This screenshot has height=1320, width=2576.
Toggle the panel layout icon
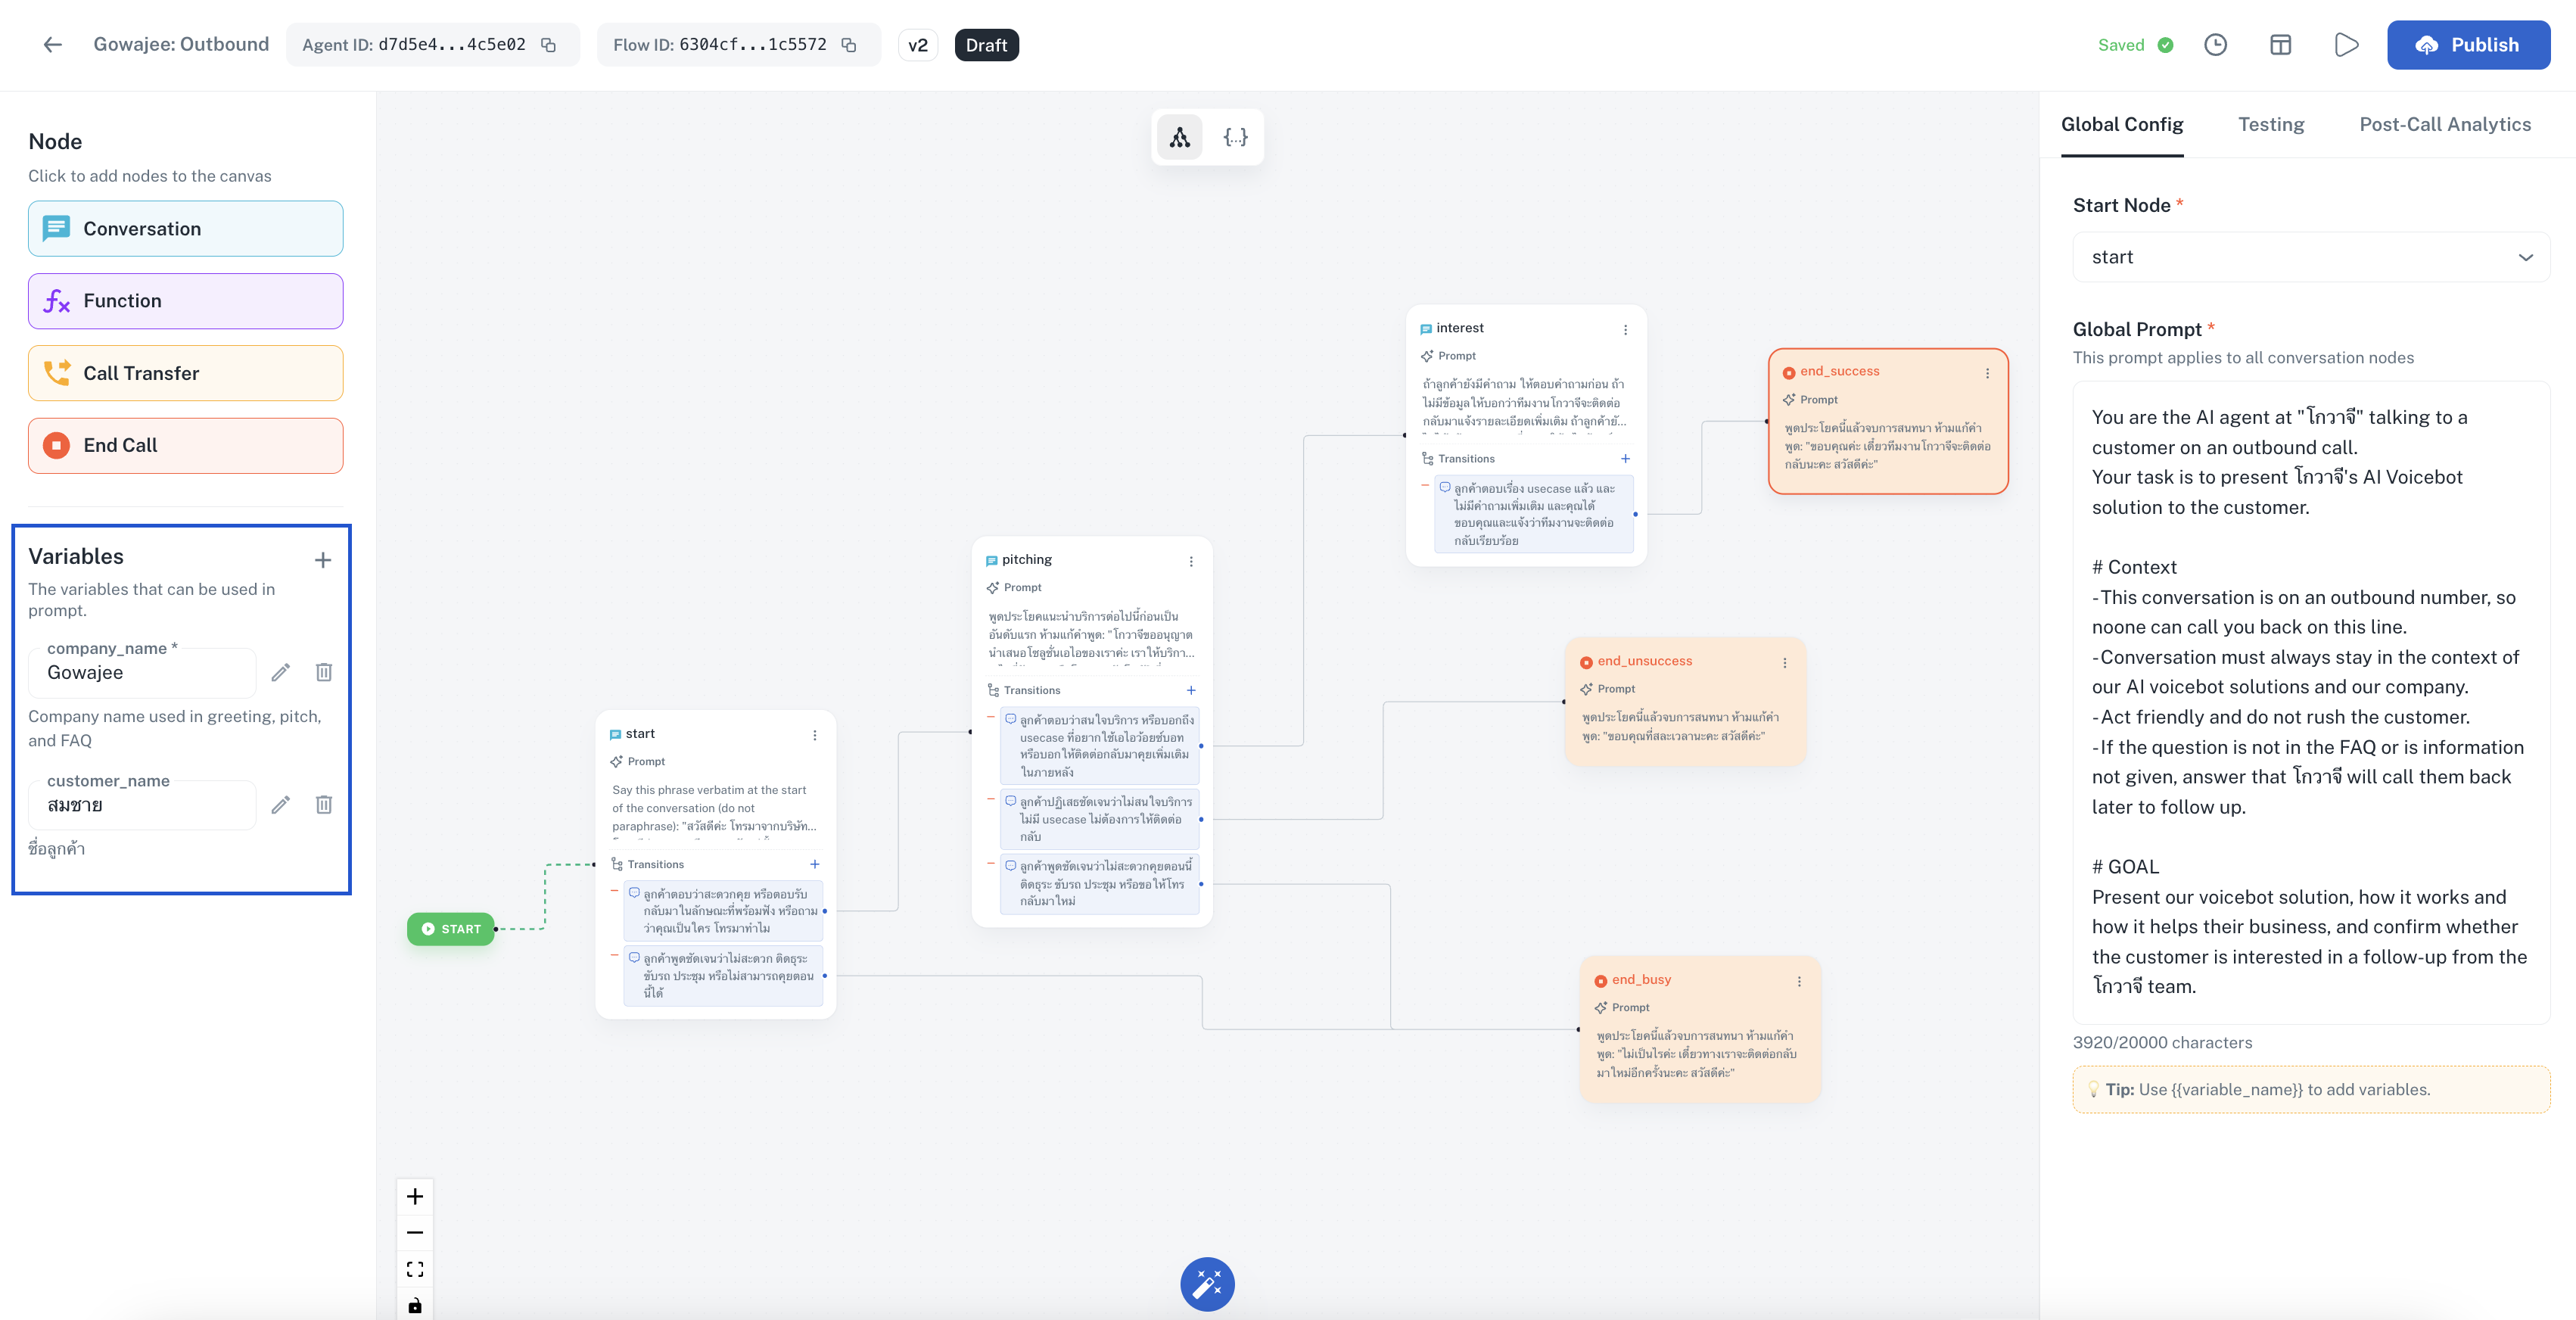click(x=2280, y=45)
